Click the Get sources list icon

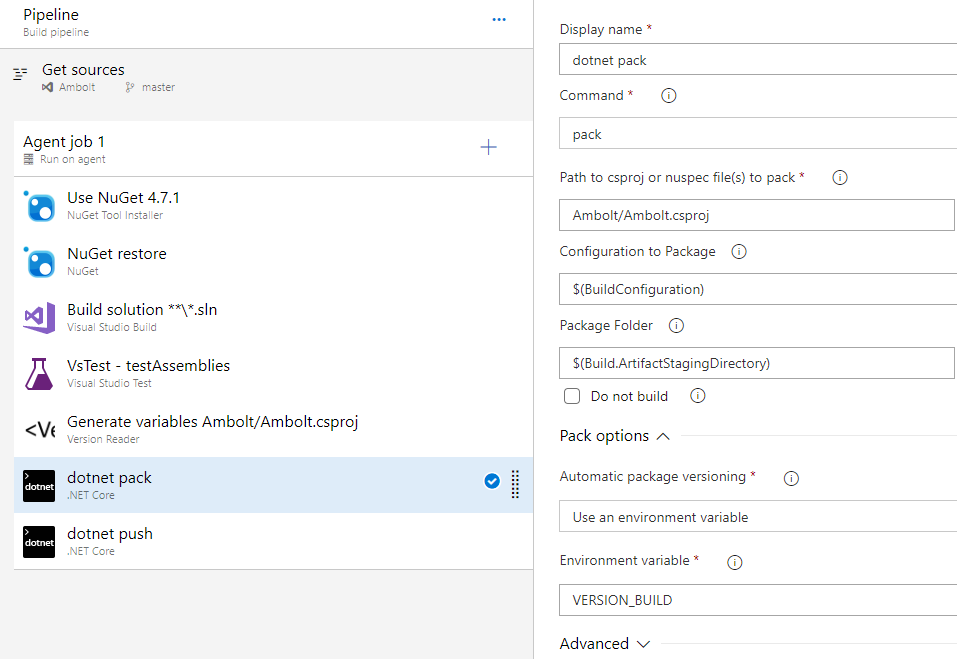(20, 74)
